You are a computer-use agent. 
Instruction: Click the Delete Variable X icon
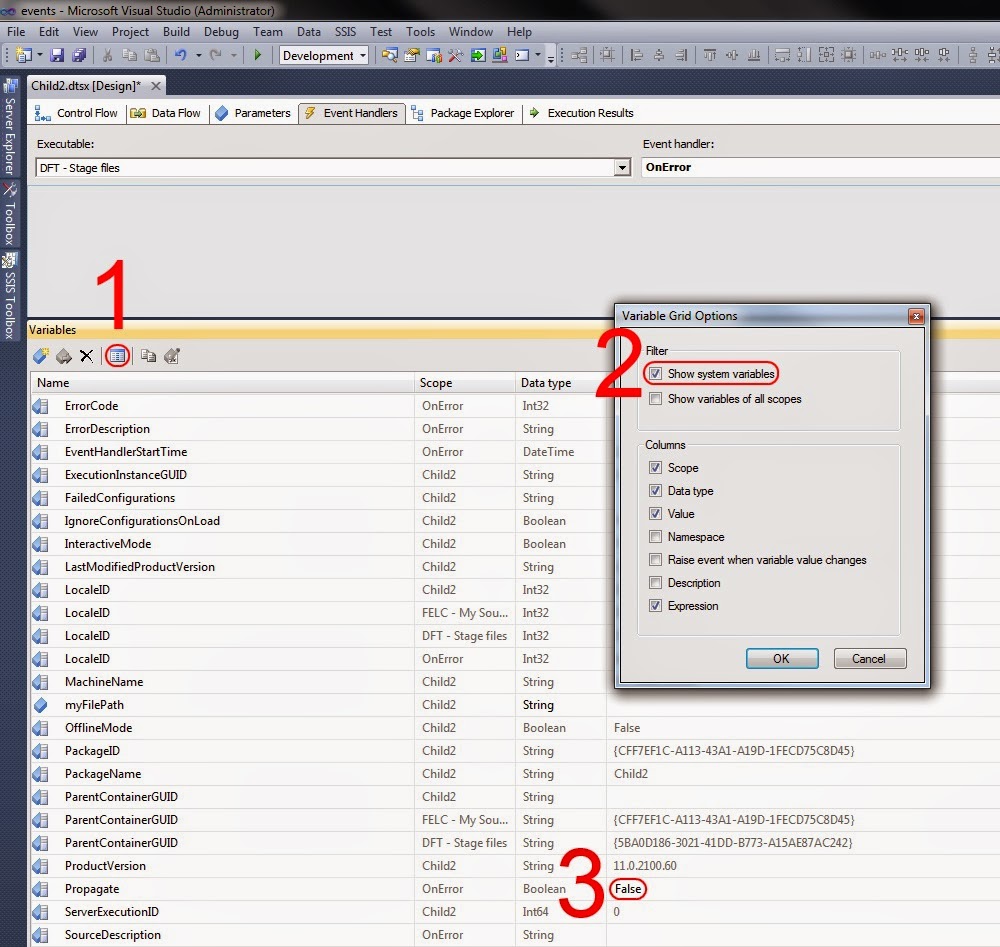86,356
